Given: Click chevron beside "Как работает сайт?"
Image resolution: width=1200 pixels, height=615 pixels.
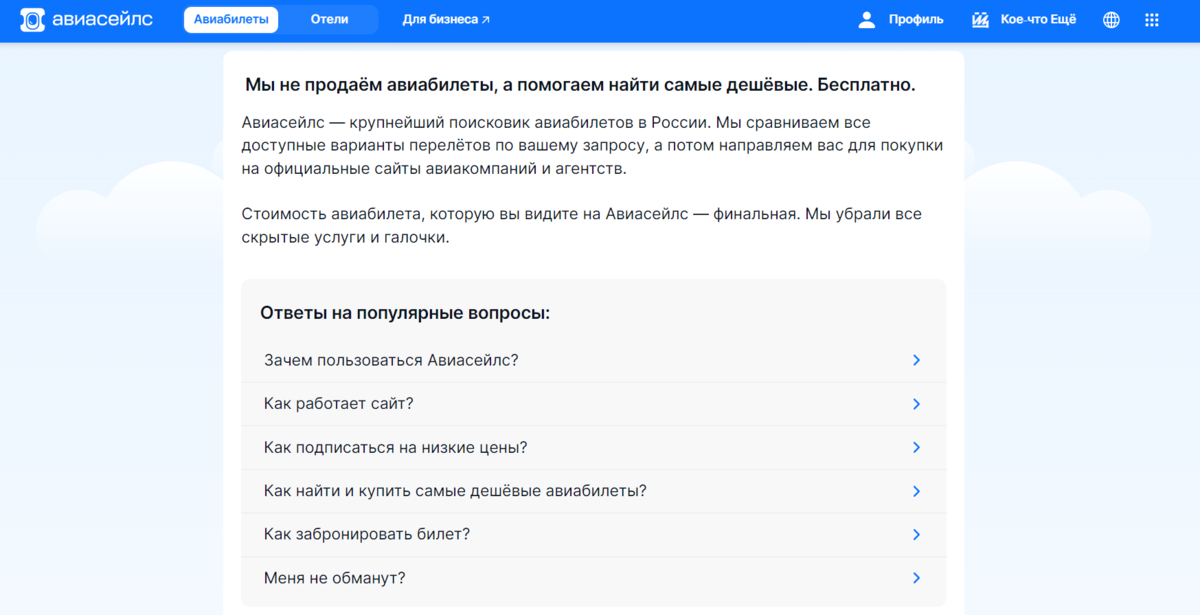Looking at the screenshot, I should (x=916, y=404).
